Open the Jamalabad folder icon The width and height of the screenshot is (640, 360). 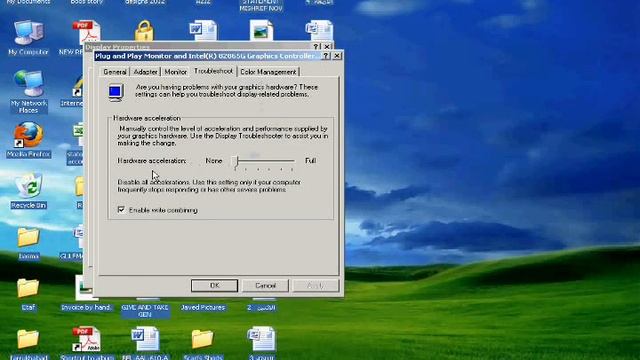tap(28, 339)
